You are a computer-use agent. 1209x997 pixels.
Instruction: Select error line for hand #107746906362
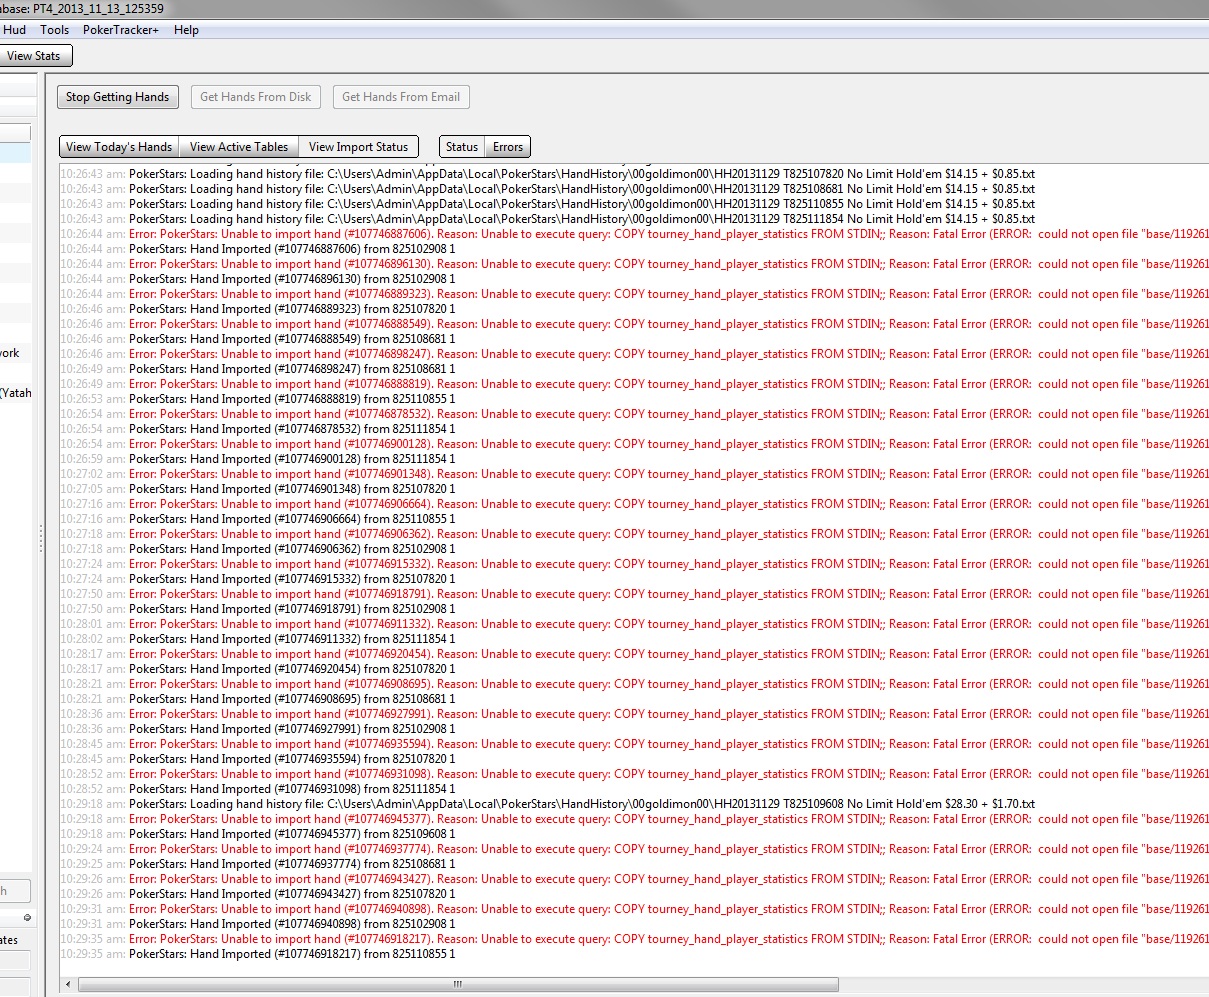click(634, 534)
